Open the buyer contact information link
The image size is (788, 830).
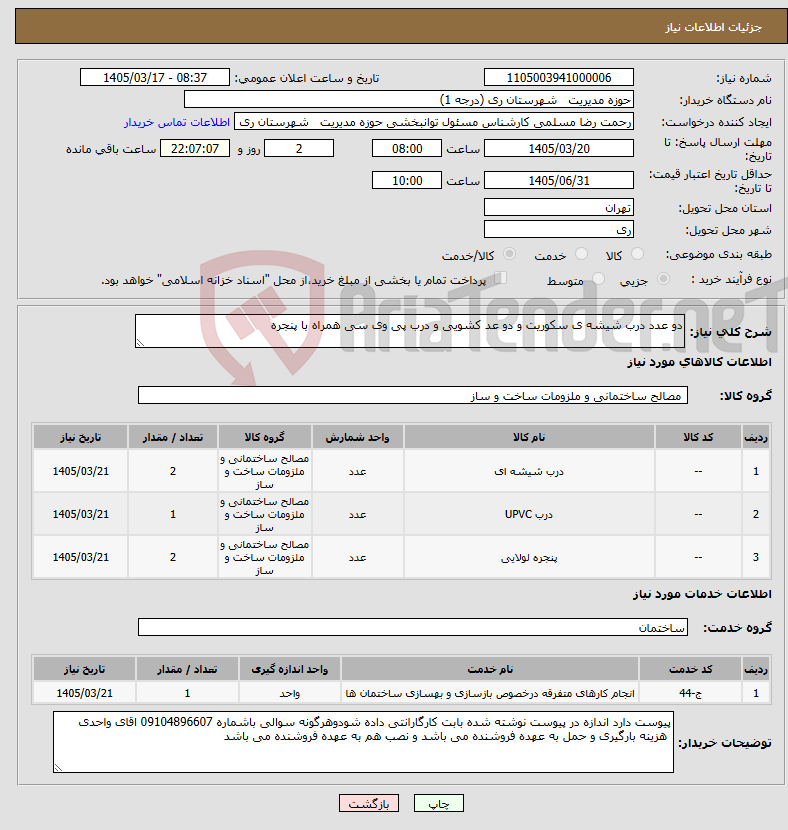point(177,122)
